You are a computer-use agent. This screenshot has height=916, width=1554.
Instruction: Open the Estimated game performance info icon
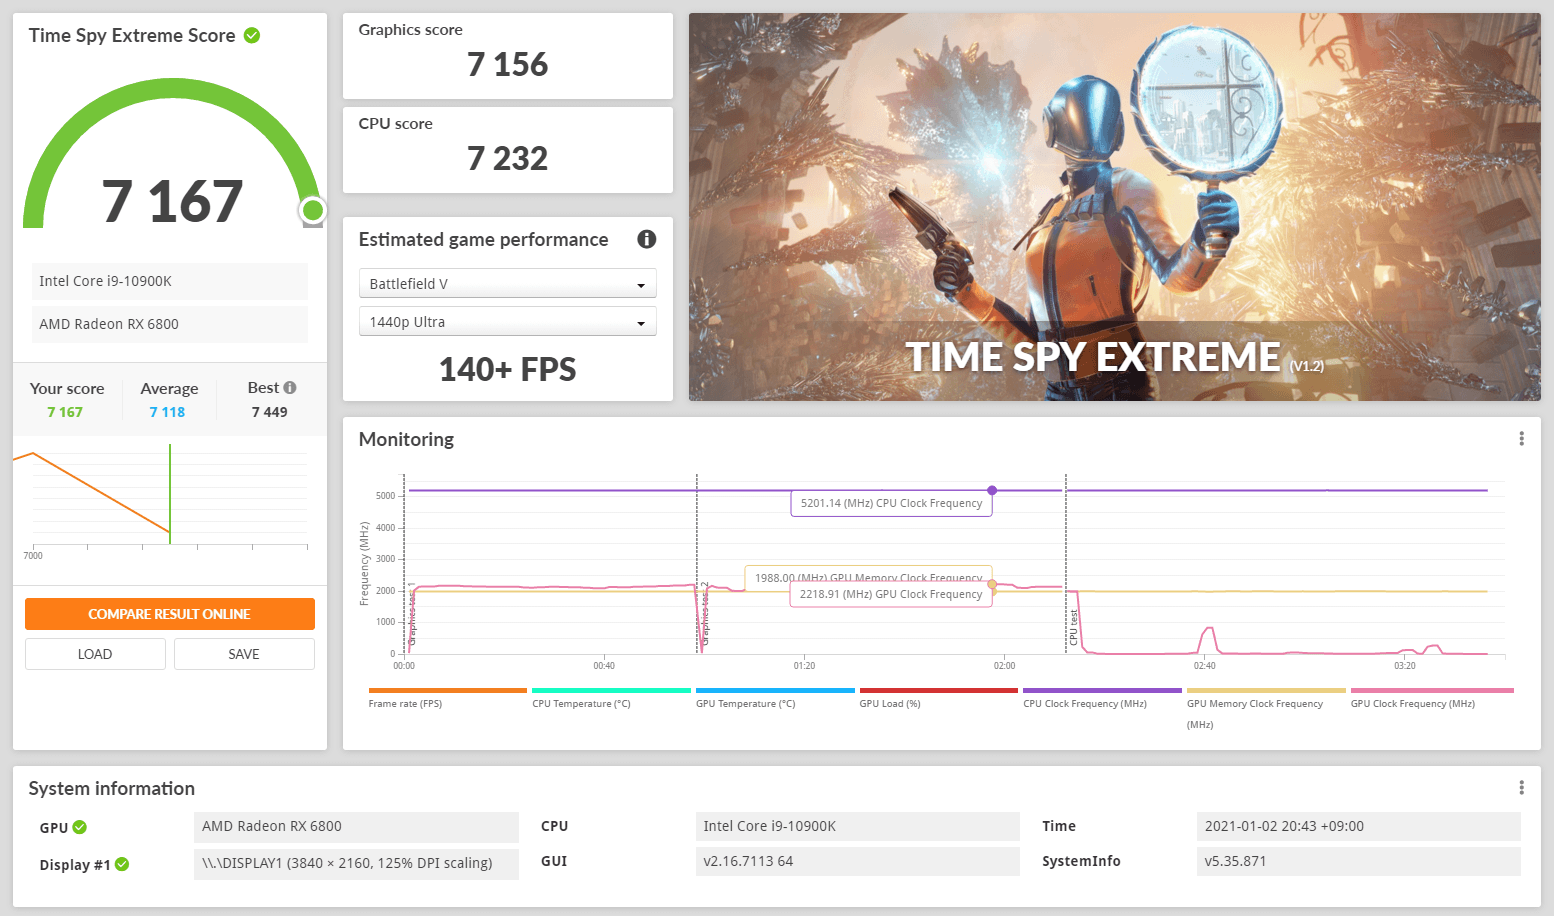click(x=647, y=239)
